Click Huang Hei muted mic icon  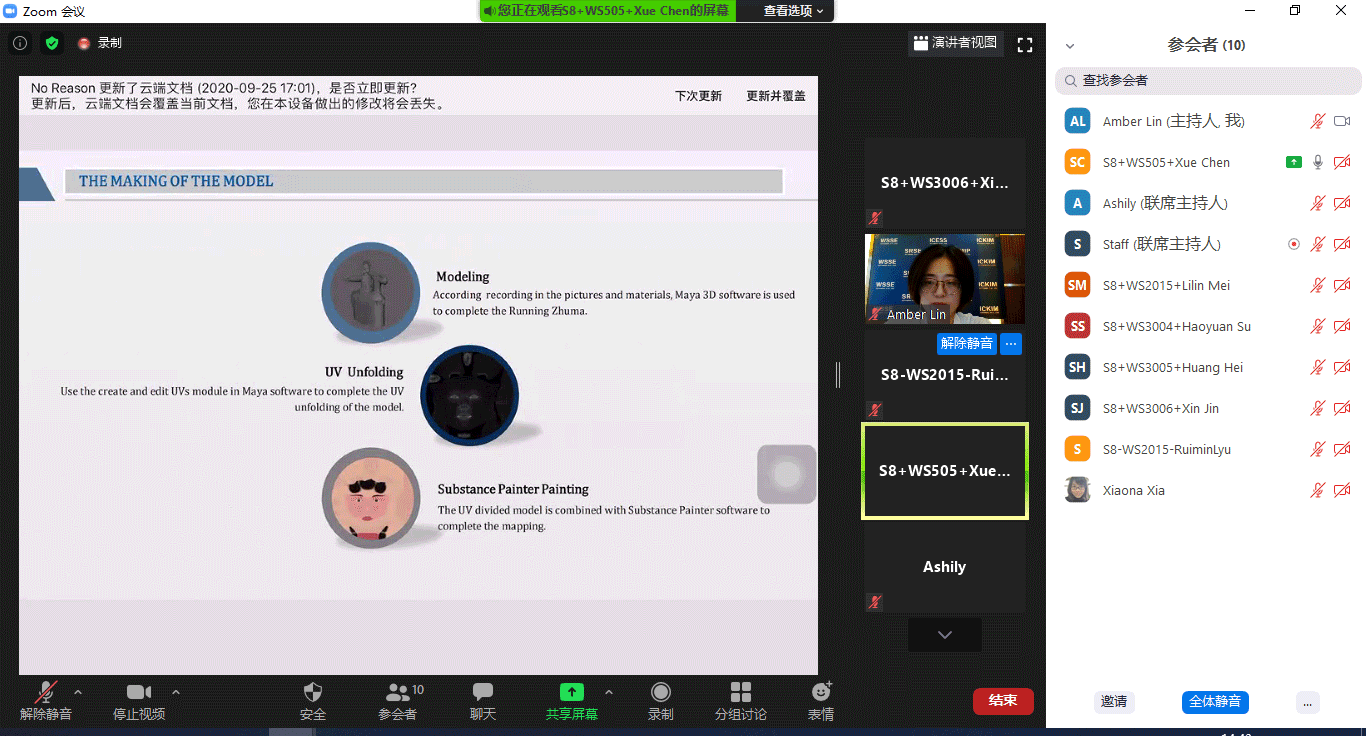point(1318,367)
